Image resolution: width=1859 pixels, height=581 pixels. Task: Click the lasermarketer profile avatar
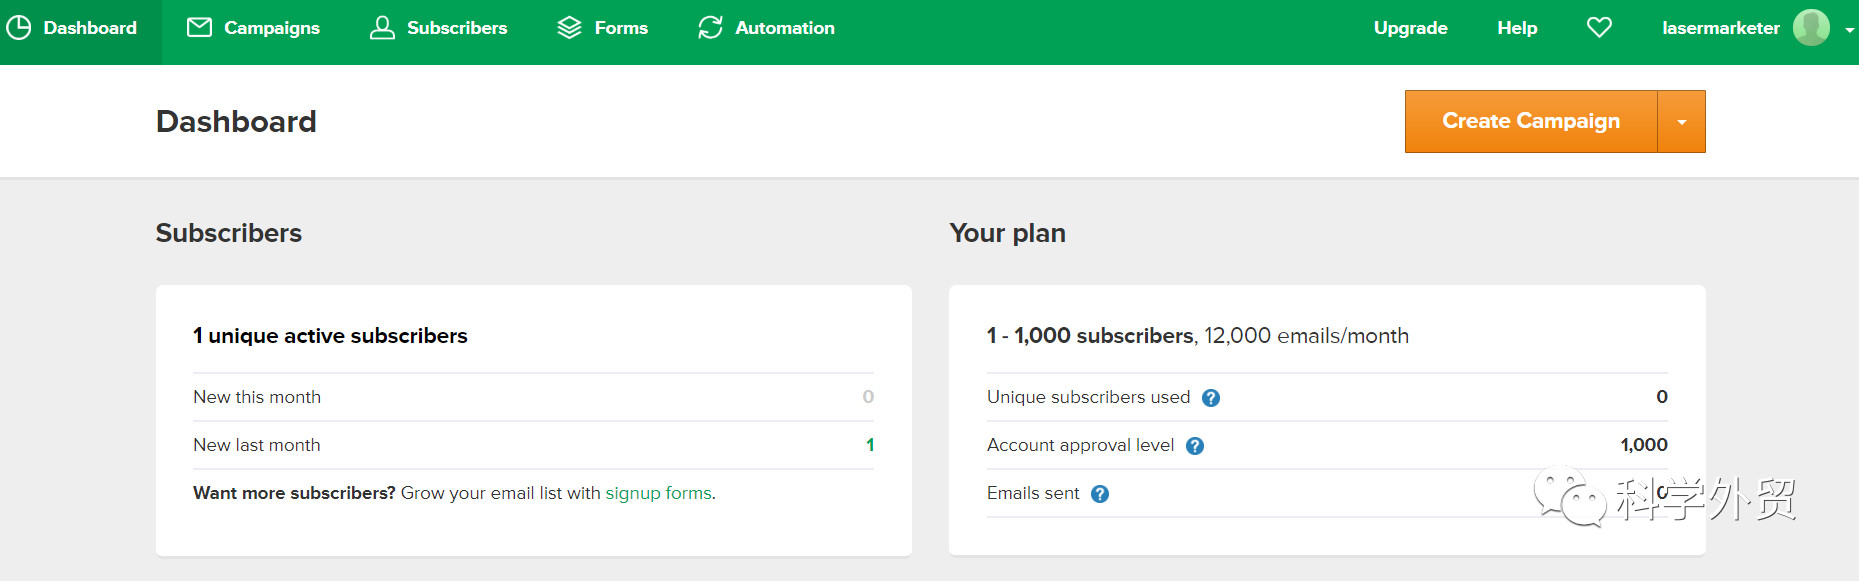pyautogui.click(x=1811, y=28)
